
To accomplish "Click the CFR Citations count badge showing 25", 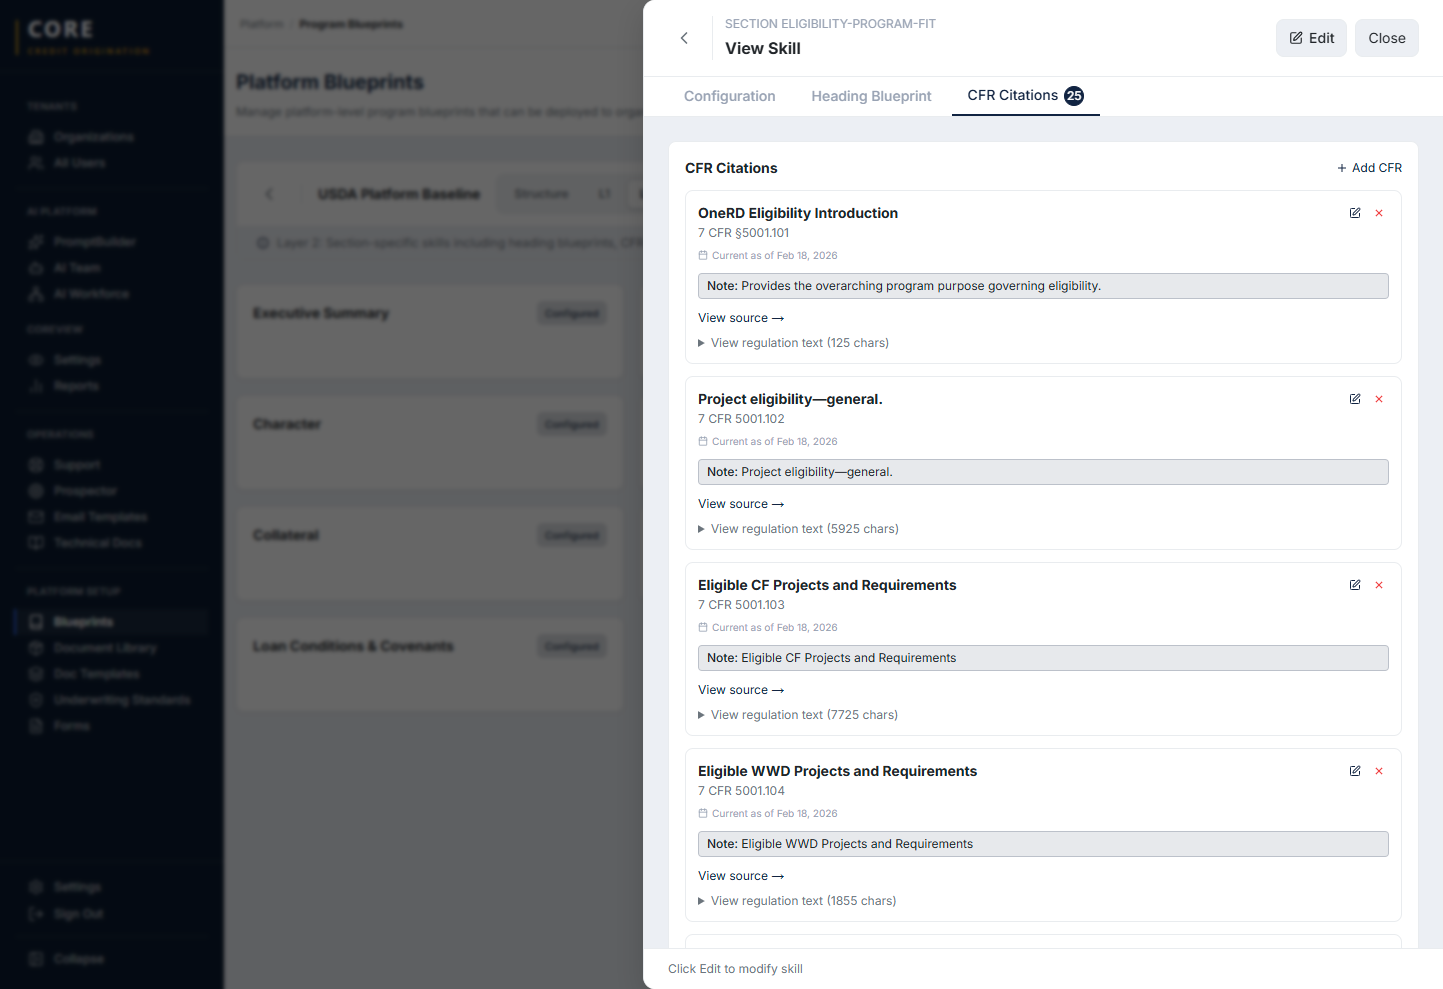I will 1074,96.
